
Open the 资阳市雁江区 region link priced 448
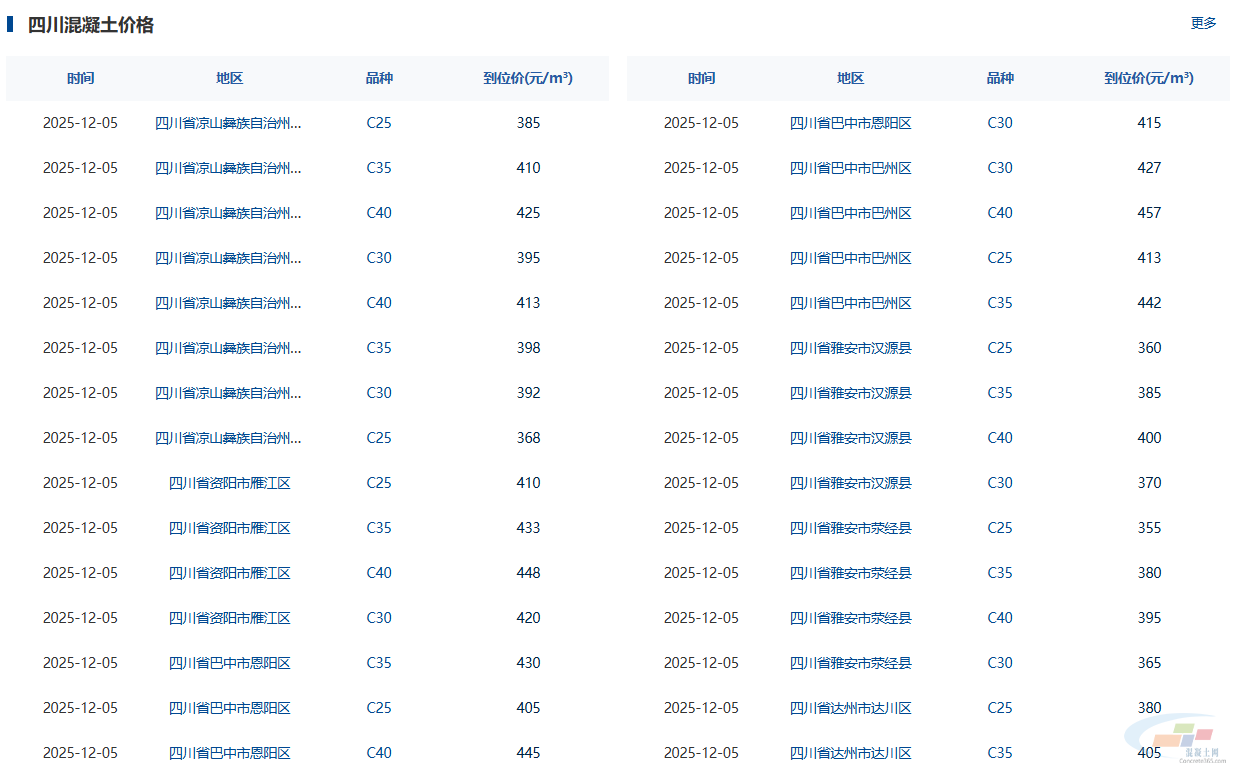click(x=229, y=573)
